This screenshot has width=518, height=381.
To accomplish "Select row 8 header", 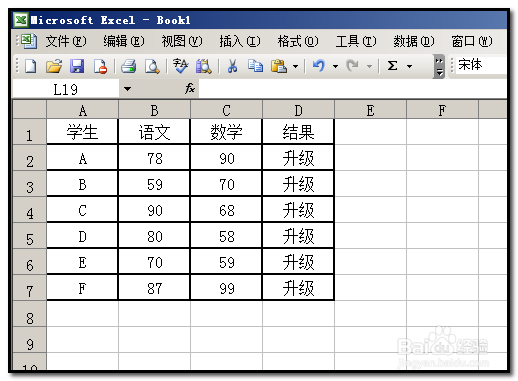I will (29, 314).
